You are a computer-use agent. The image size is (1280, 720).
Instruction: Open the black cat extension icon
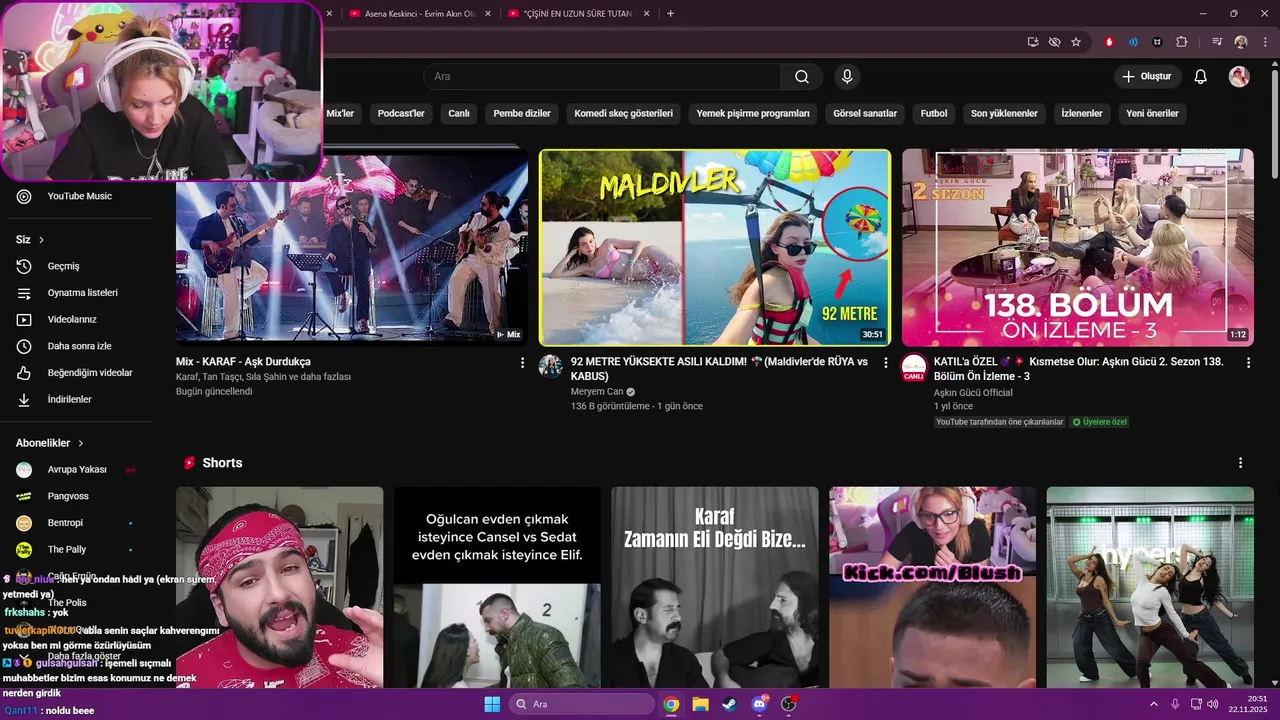[1157, 42]
